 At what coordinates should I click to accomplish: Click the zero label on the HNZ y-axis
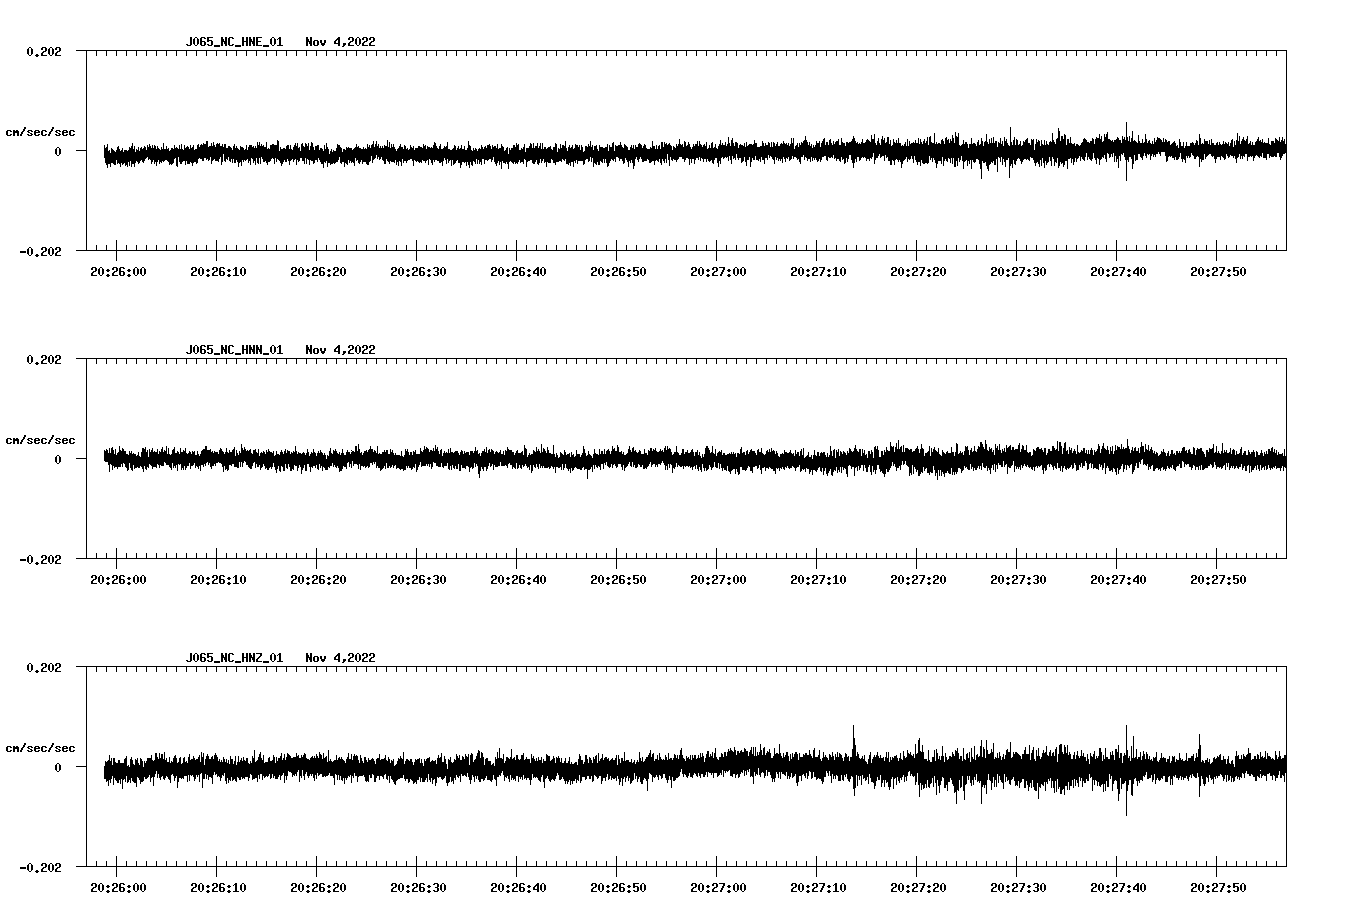click(x=58, y=767)
